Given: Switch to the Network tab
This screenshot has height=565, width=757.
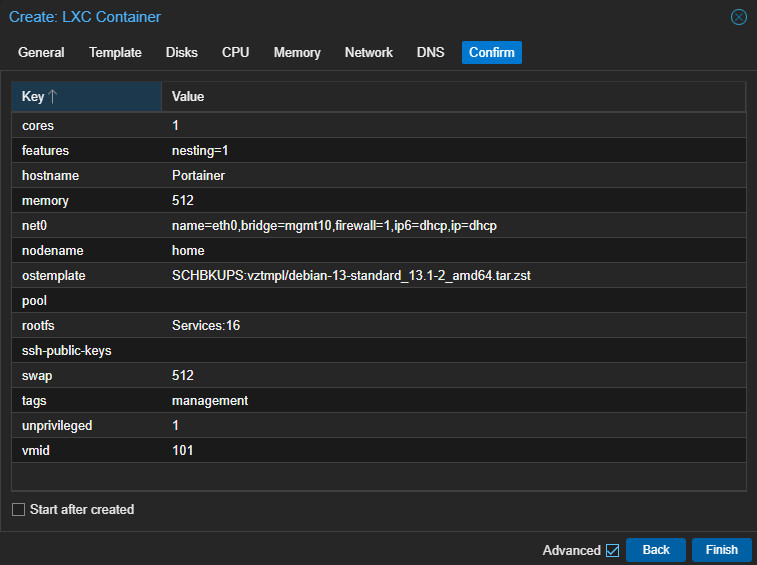Looking at the screenshot, I should coord(369,52).
